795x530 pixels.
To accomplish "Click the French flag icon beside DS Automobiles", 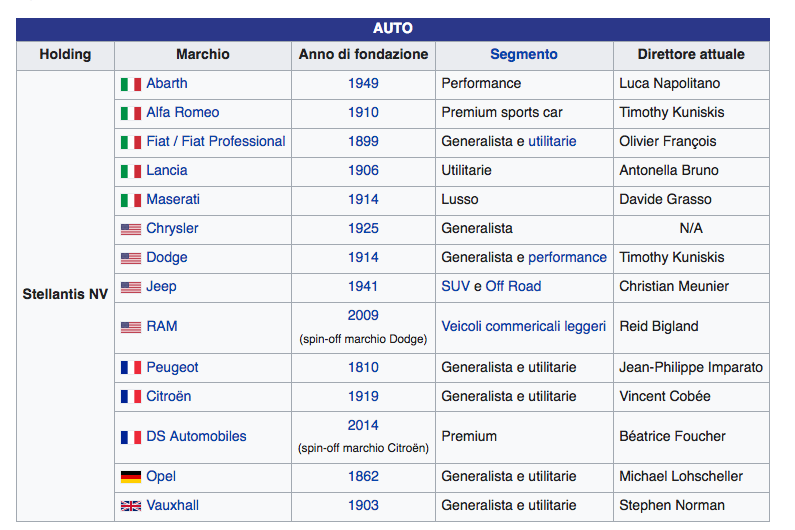I will [x=131, y=437].
